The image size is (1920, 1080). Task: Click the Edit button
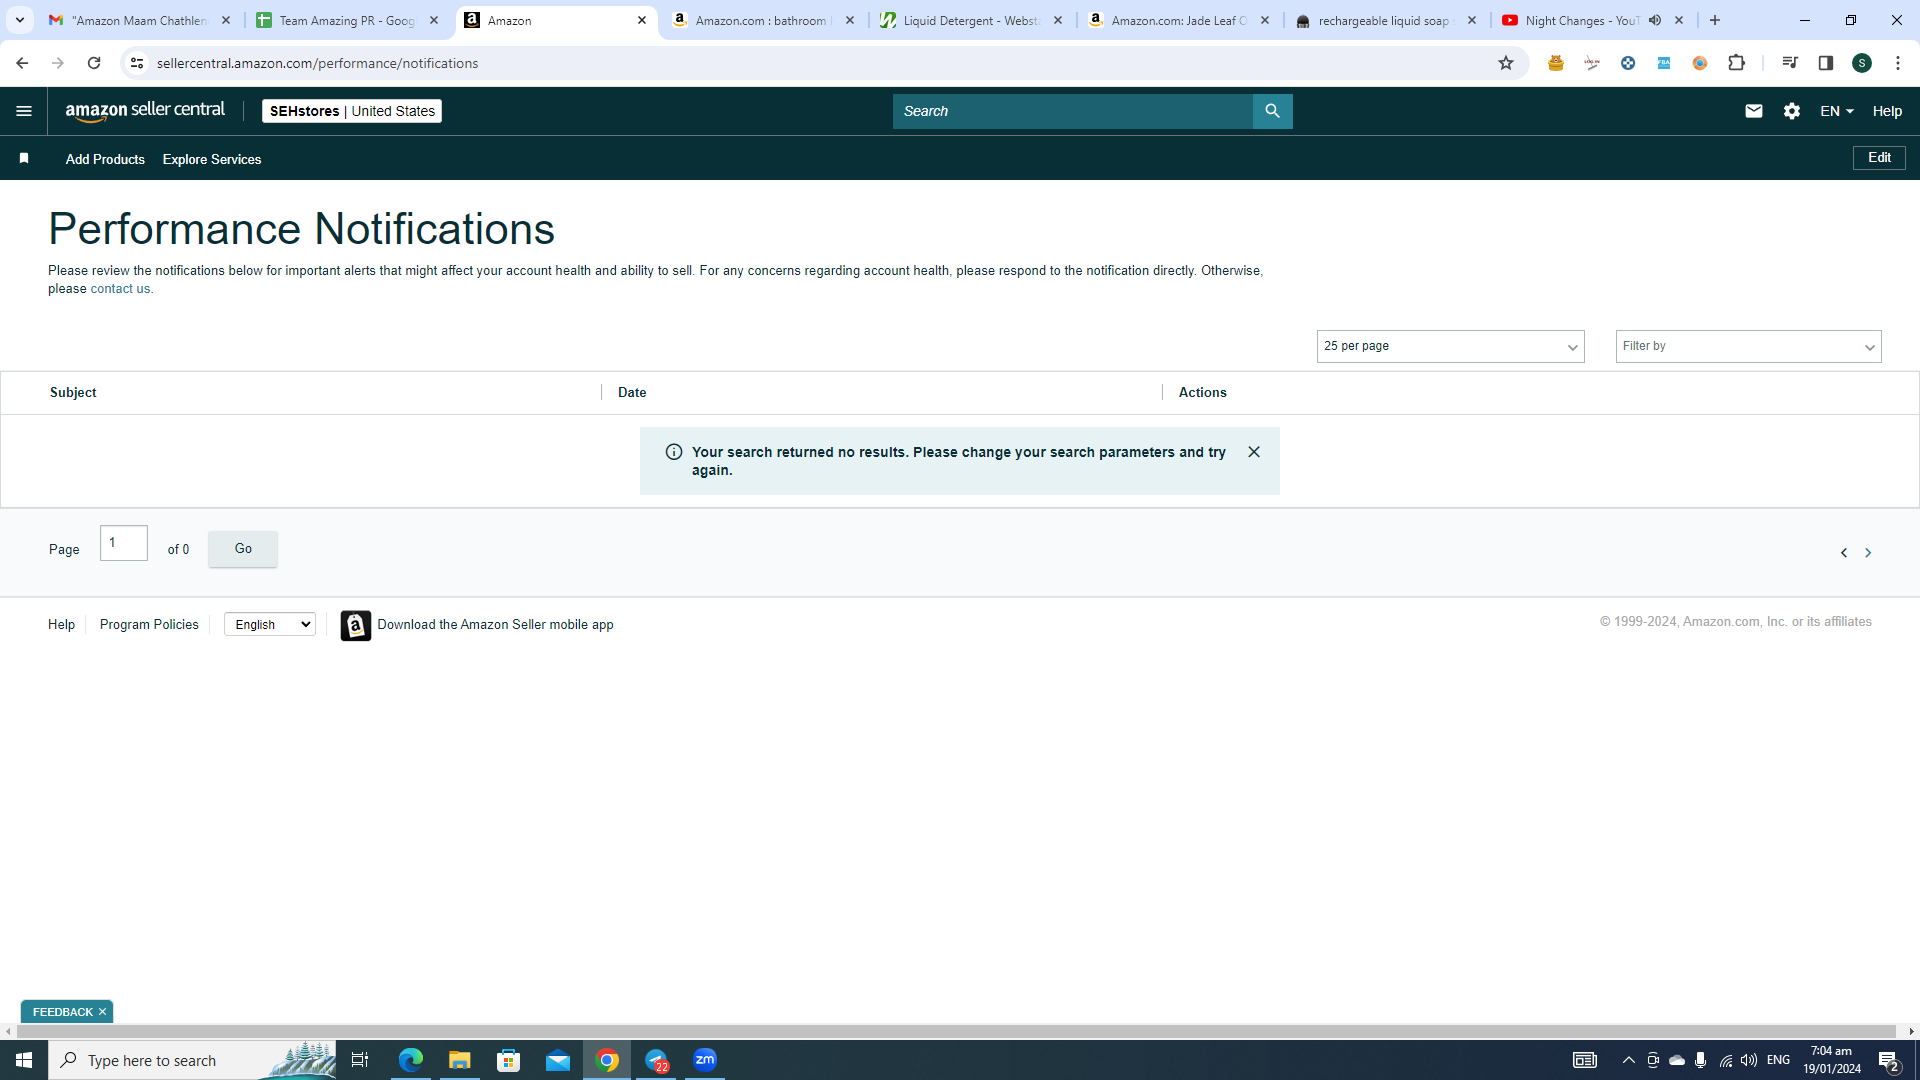(x=1879, y=158)
